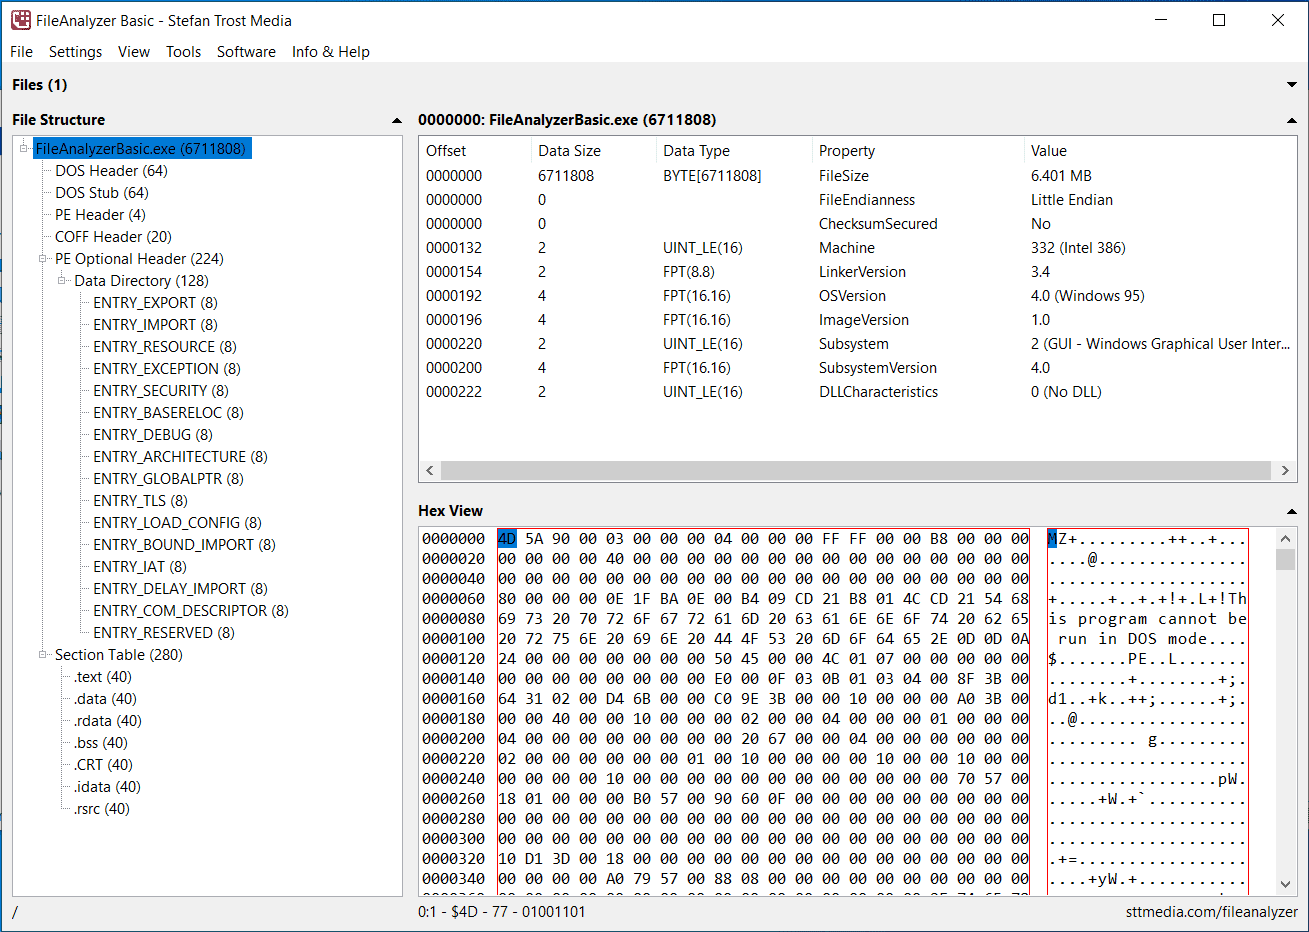The image size is (1309, 932).
Task: Click the right arrow of the properties scrollbar
Action: point(1285,470)
